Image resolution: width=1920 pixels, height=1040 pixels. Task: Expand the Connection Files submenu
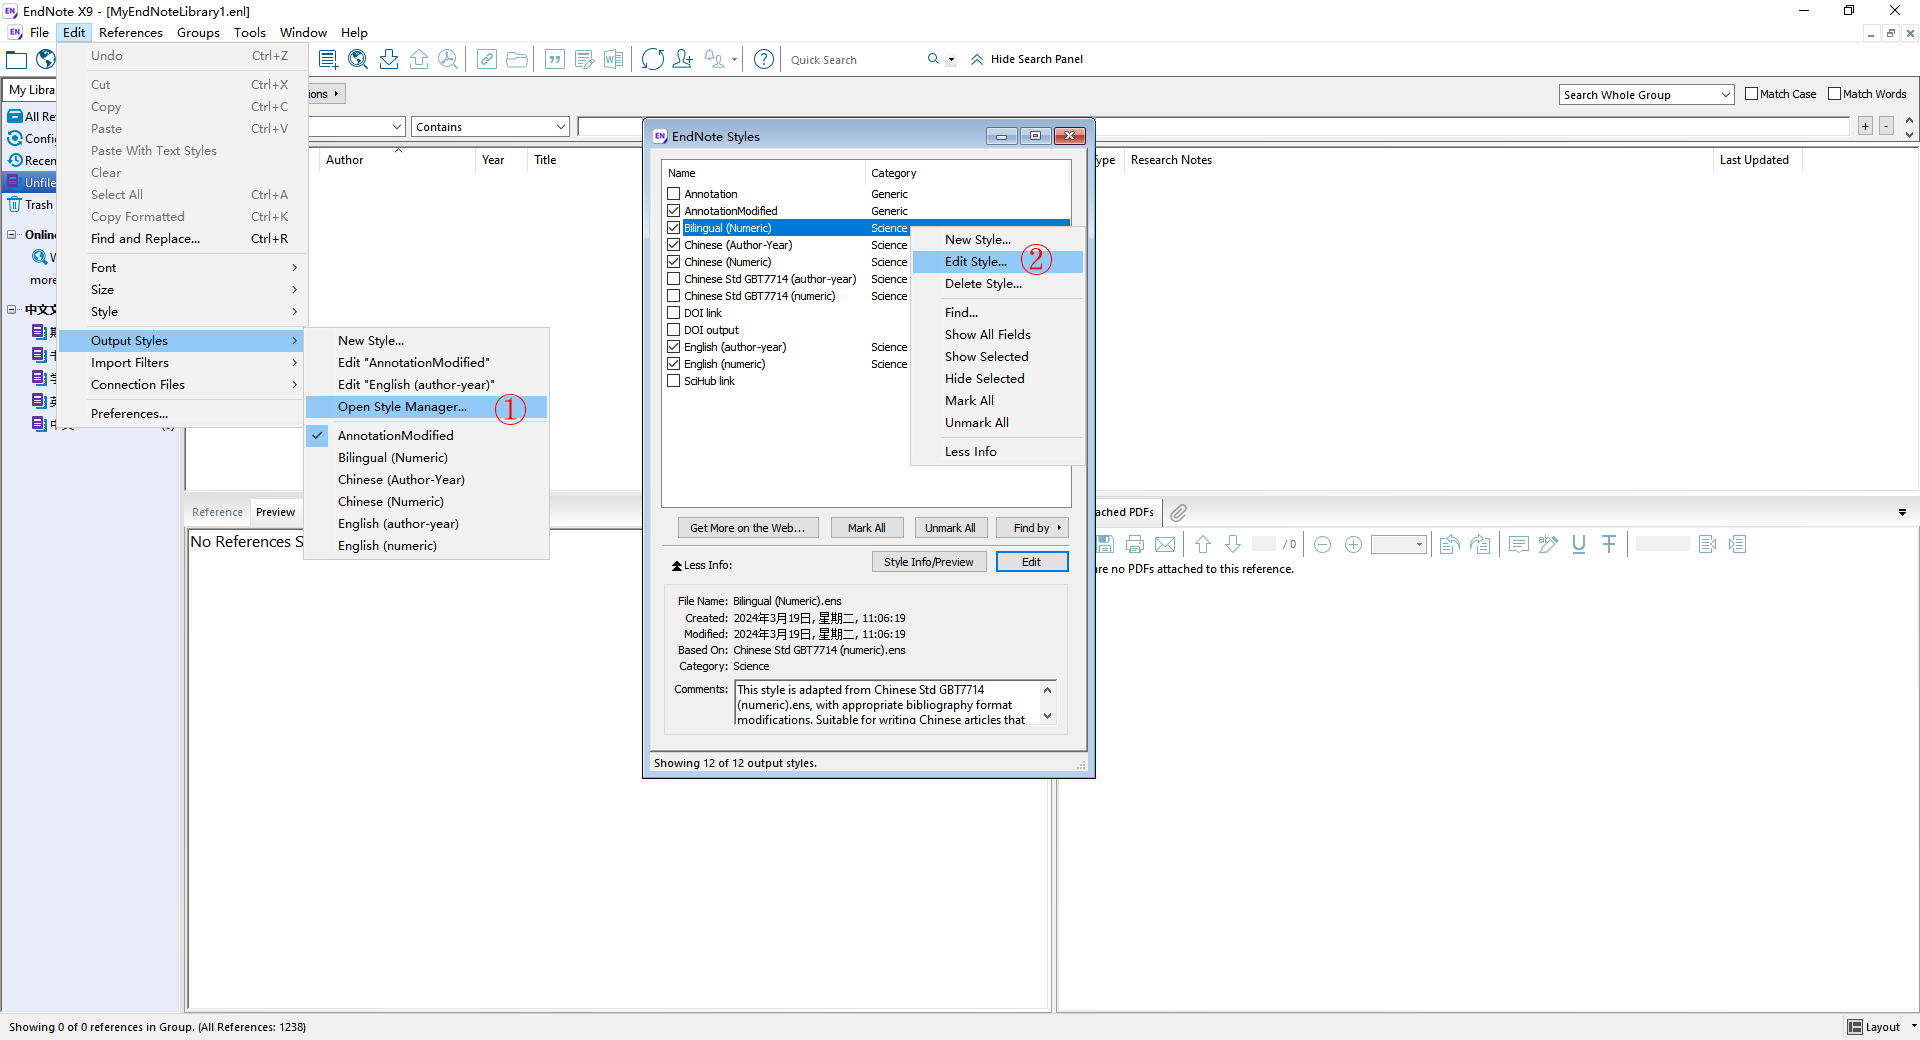pos(183,385)
